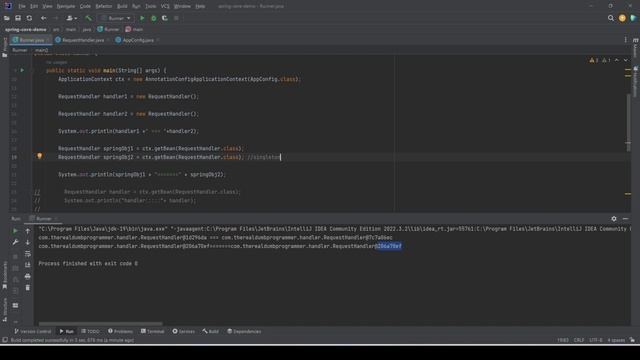640x360 pixels.
Task: Go to previous highlighted error arrow
Action: [x=617, y=60]
